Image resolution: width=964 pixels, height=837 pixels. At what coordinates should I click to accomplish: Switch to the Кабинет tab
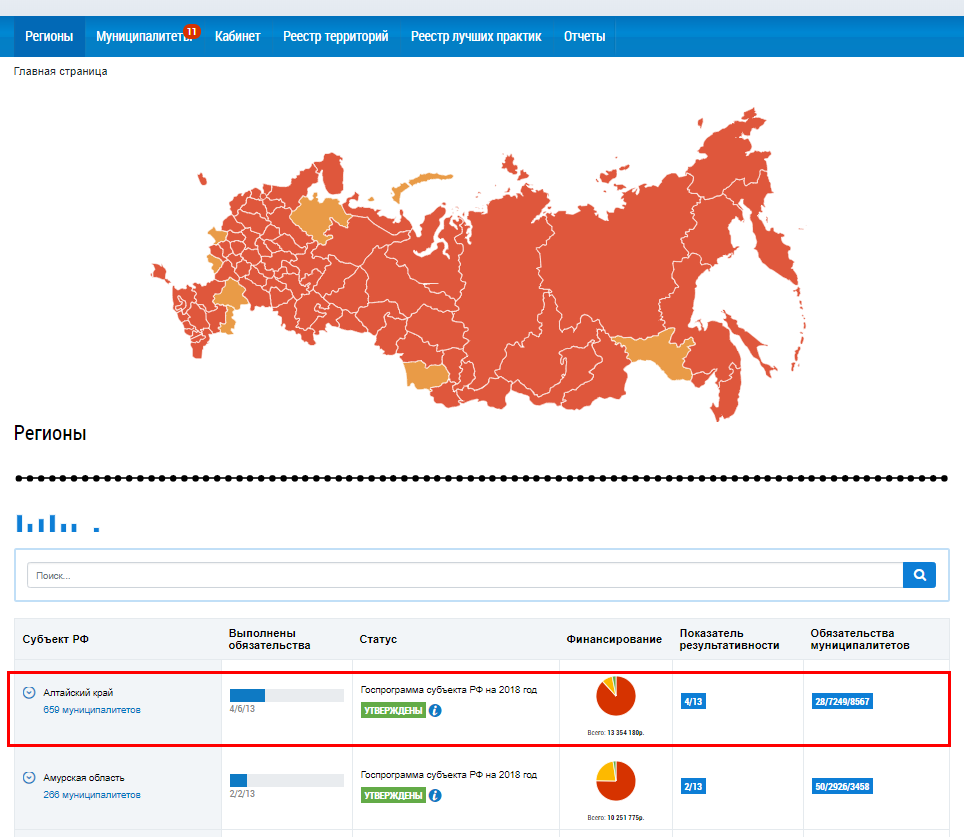tap(237, 37)
